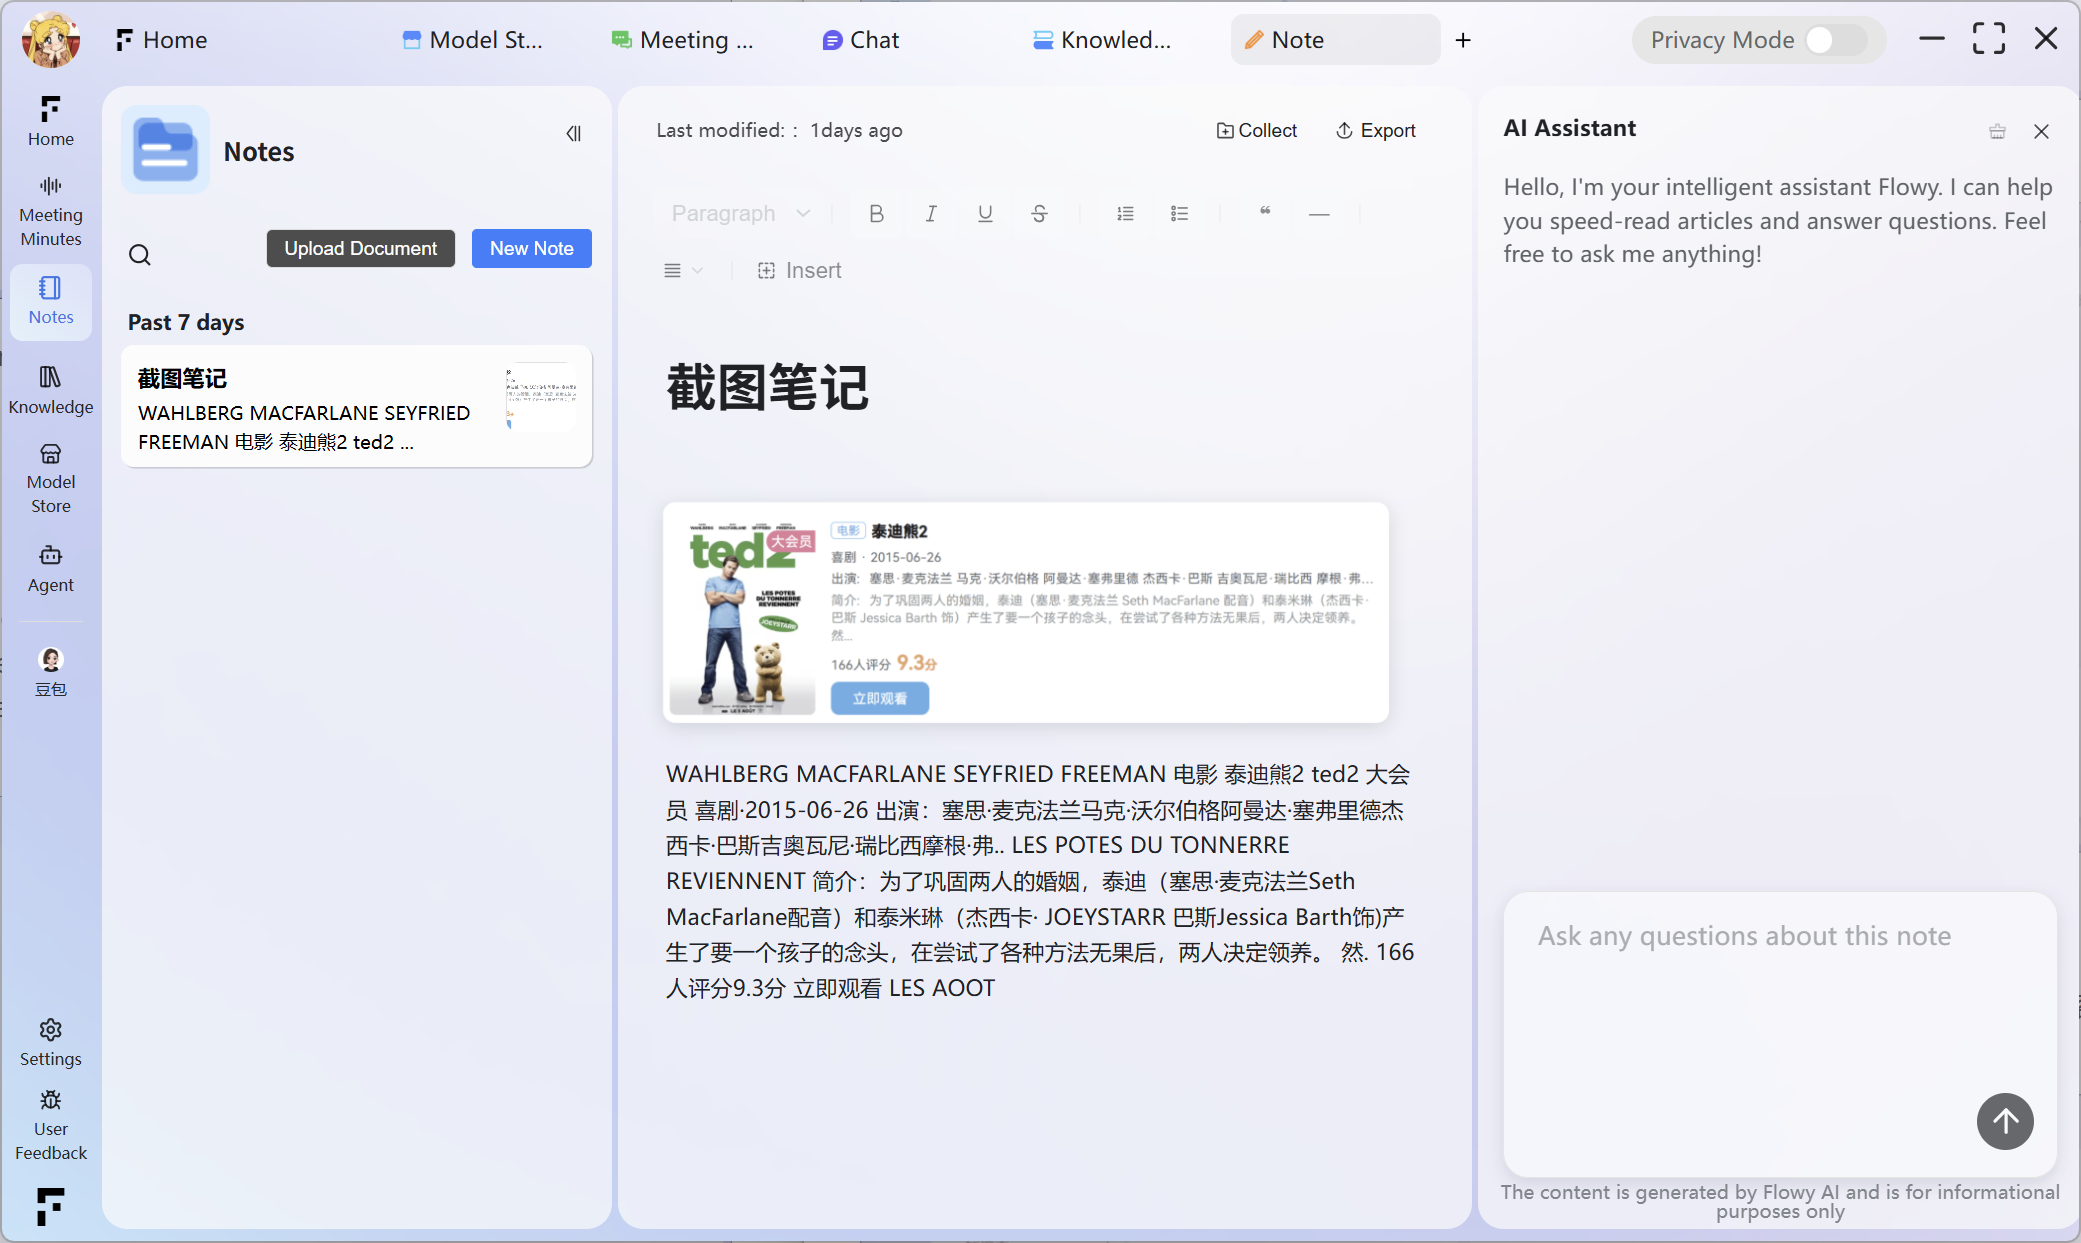Open Settings from the sidebar
Image resolution: width=2081 pixels, height=1243 pixels.
click(x=50, y=1042)
